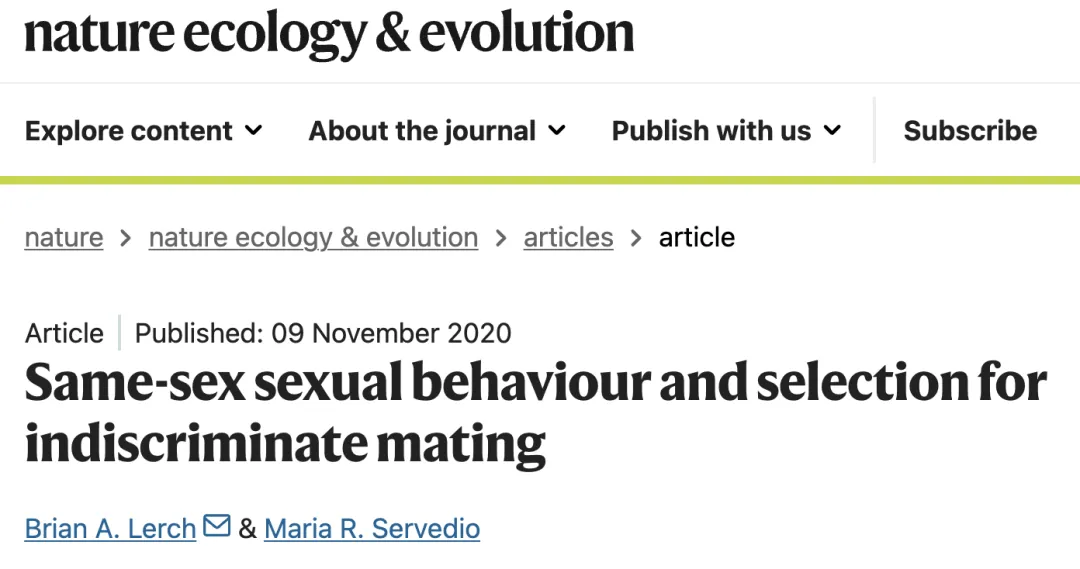Open the Publish with us menu label
The height and width of the screenshot is (569, 1080).
click(x=711, y=131)
